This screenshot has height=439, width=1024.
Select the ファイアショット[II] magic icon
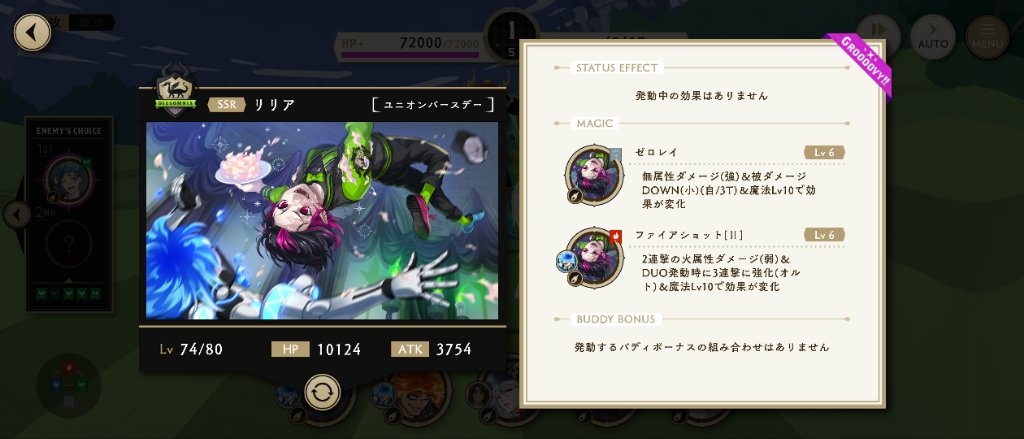(x=594, y=257)
